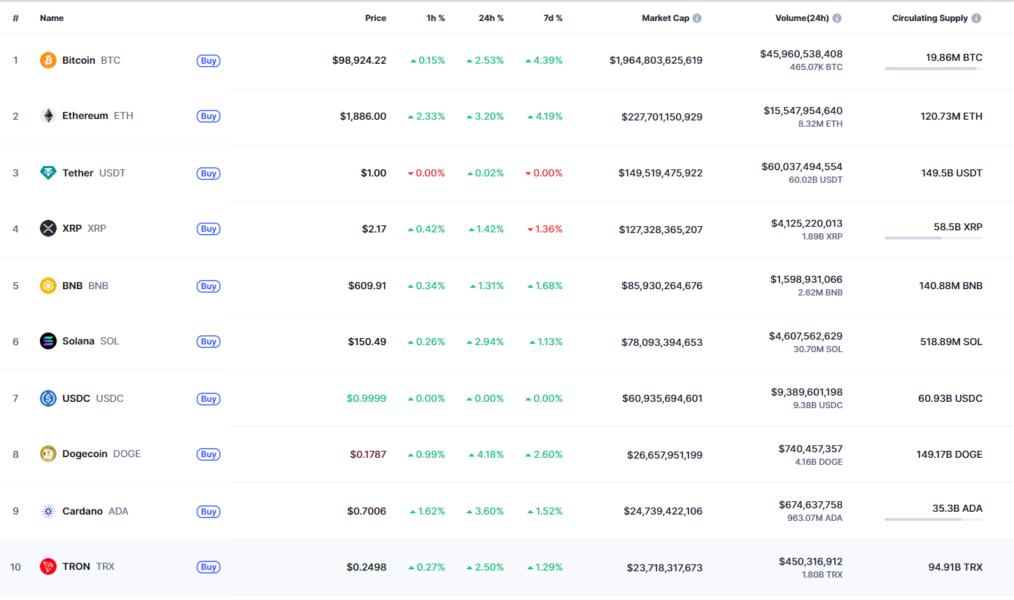Image resolution: width=1014 pixels, height=600 pixels.
Task: Sort by the 7d % column header
Action: point(552,18)
